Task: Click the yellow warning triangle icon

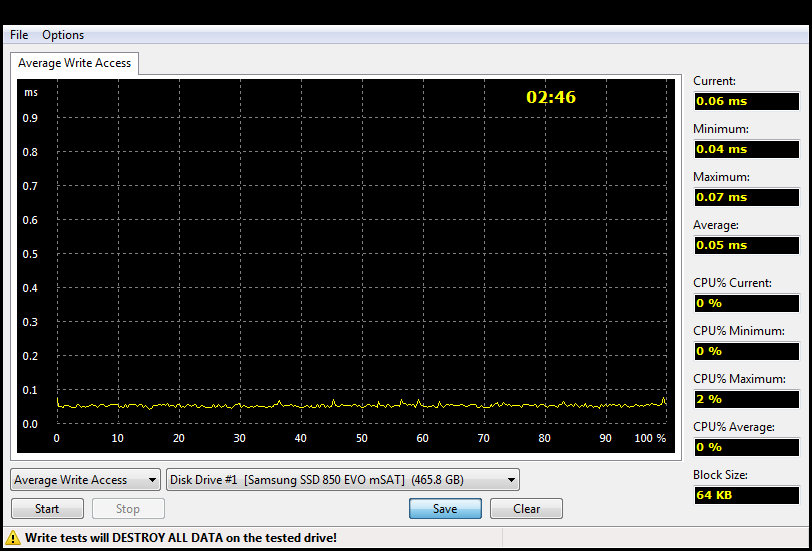Action: point(13,538)
